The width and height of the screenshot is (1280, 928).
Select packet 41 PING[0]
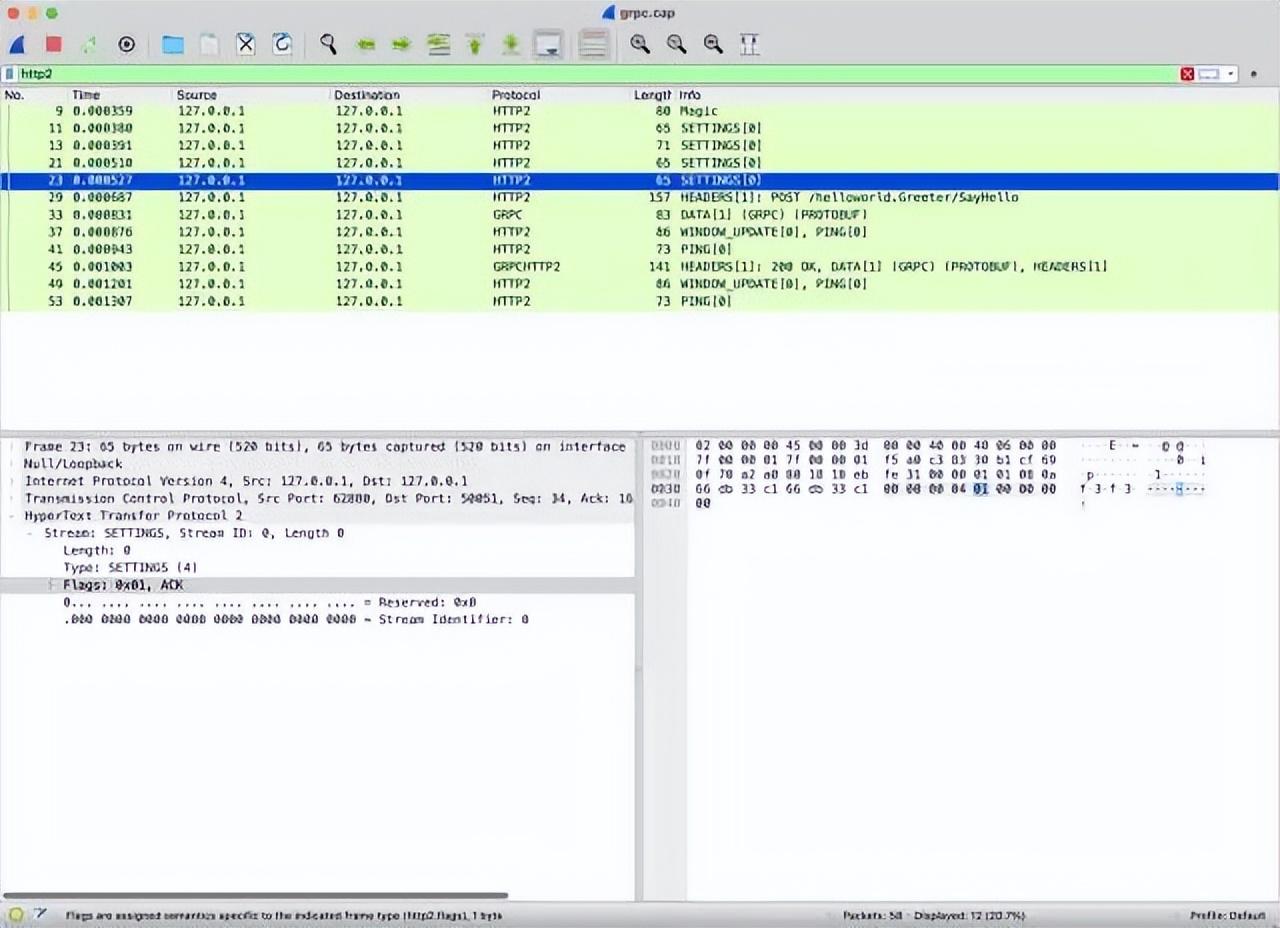[640, 249]
